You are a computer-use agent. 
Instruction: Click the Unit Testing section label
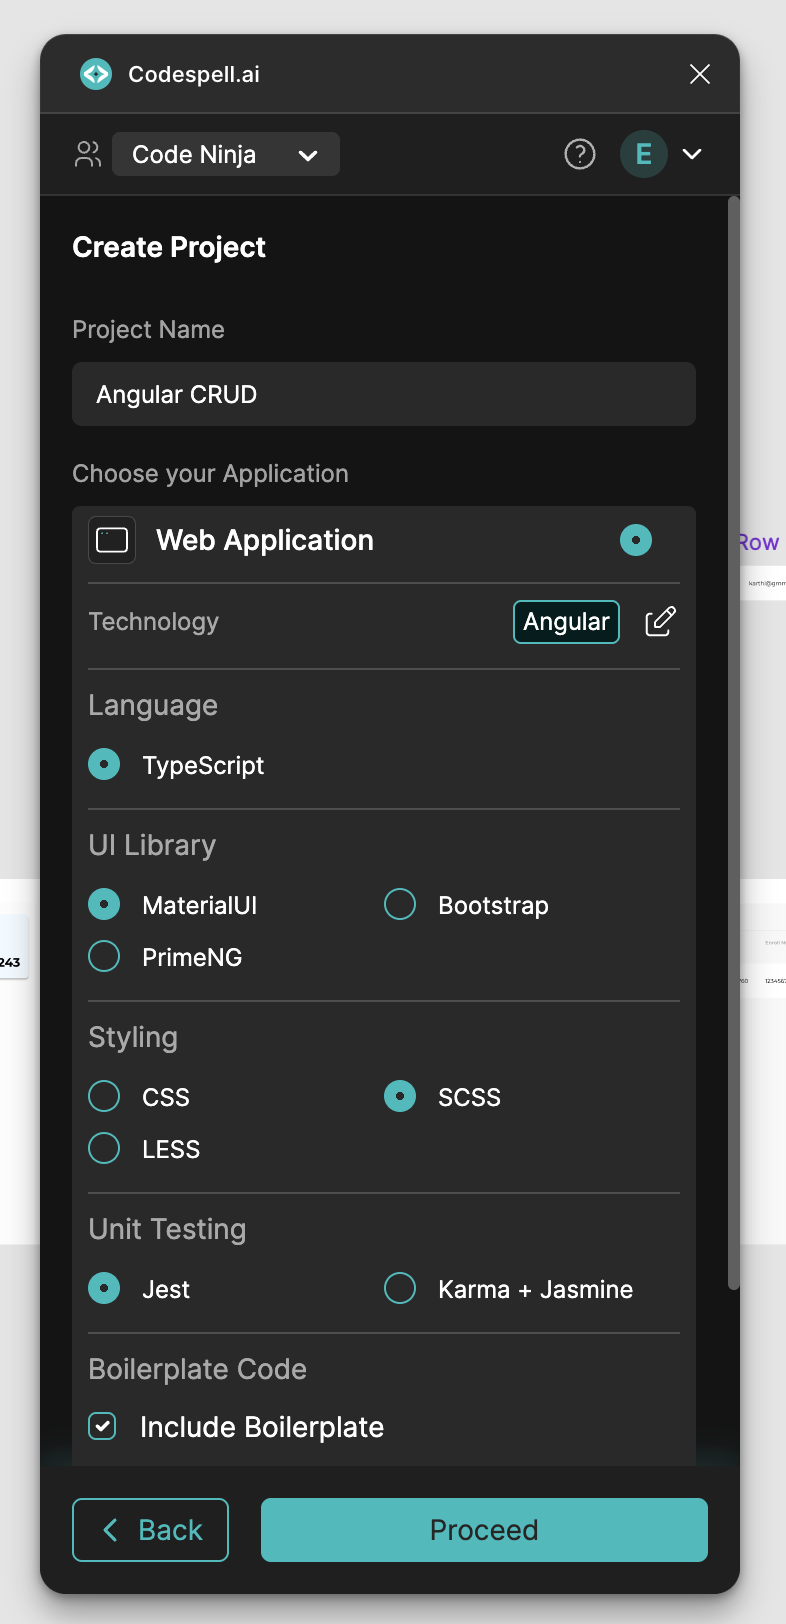point(167,1229)
